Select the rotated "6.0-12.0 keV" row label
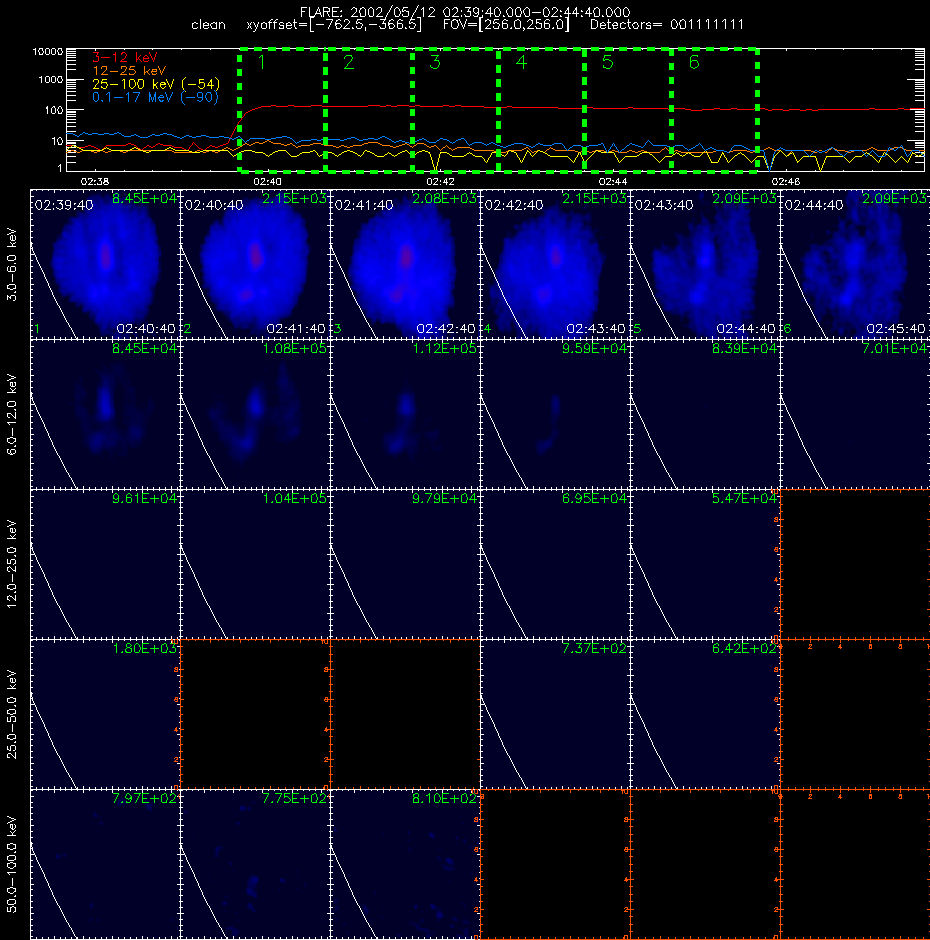The width and height of the screenshot is (930, 940). (x=12, y=414)
